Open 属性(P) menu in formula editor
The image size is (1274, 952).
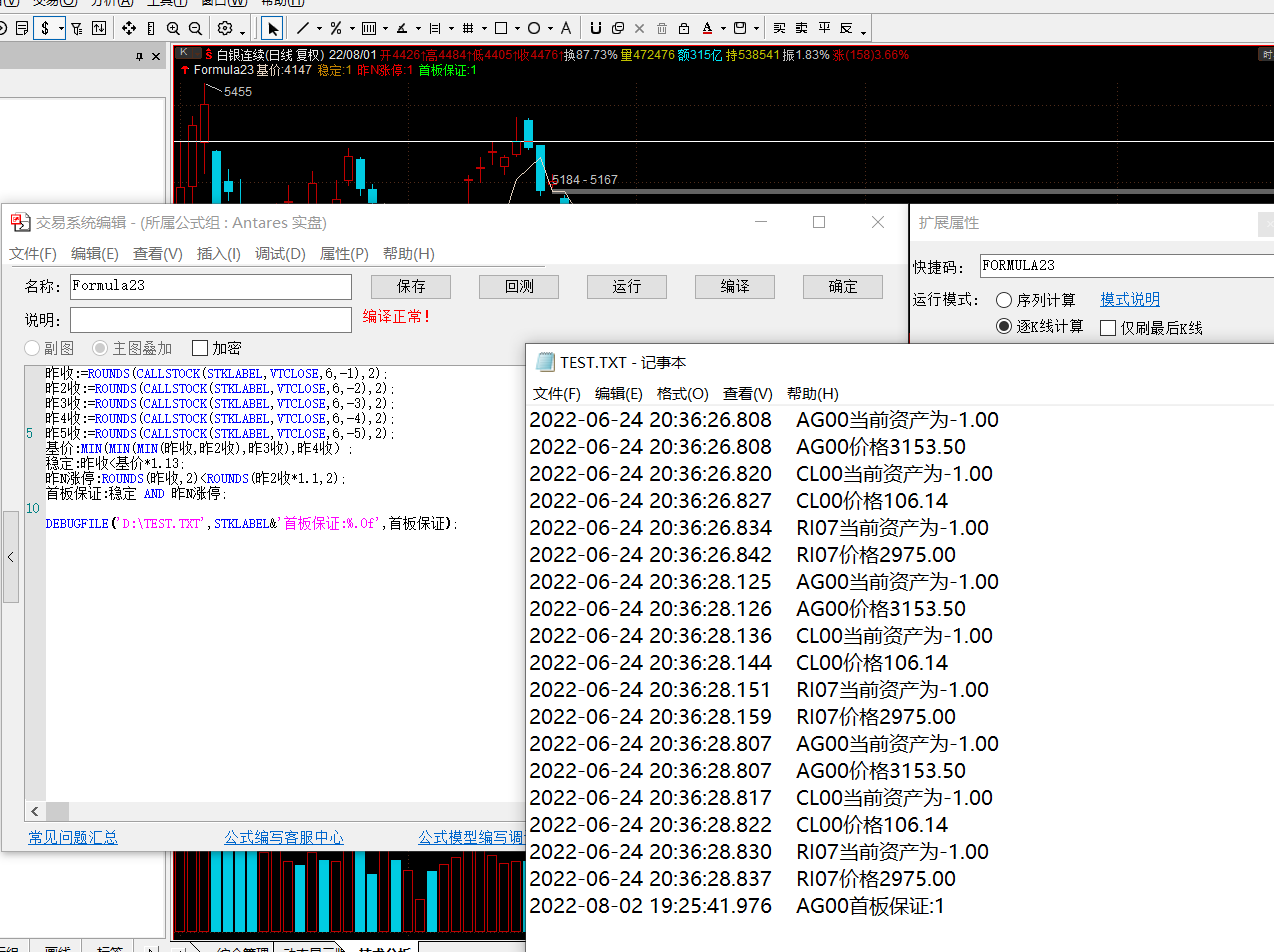[344, 254]
